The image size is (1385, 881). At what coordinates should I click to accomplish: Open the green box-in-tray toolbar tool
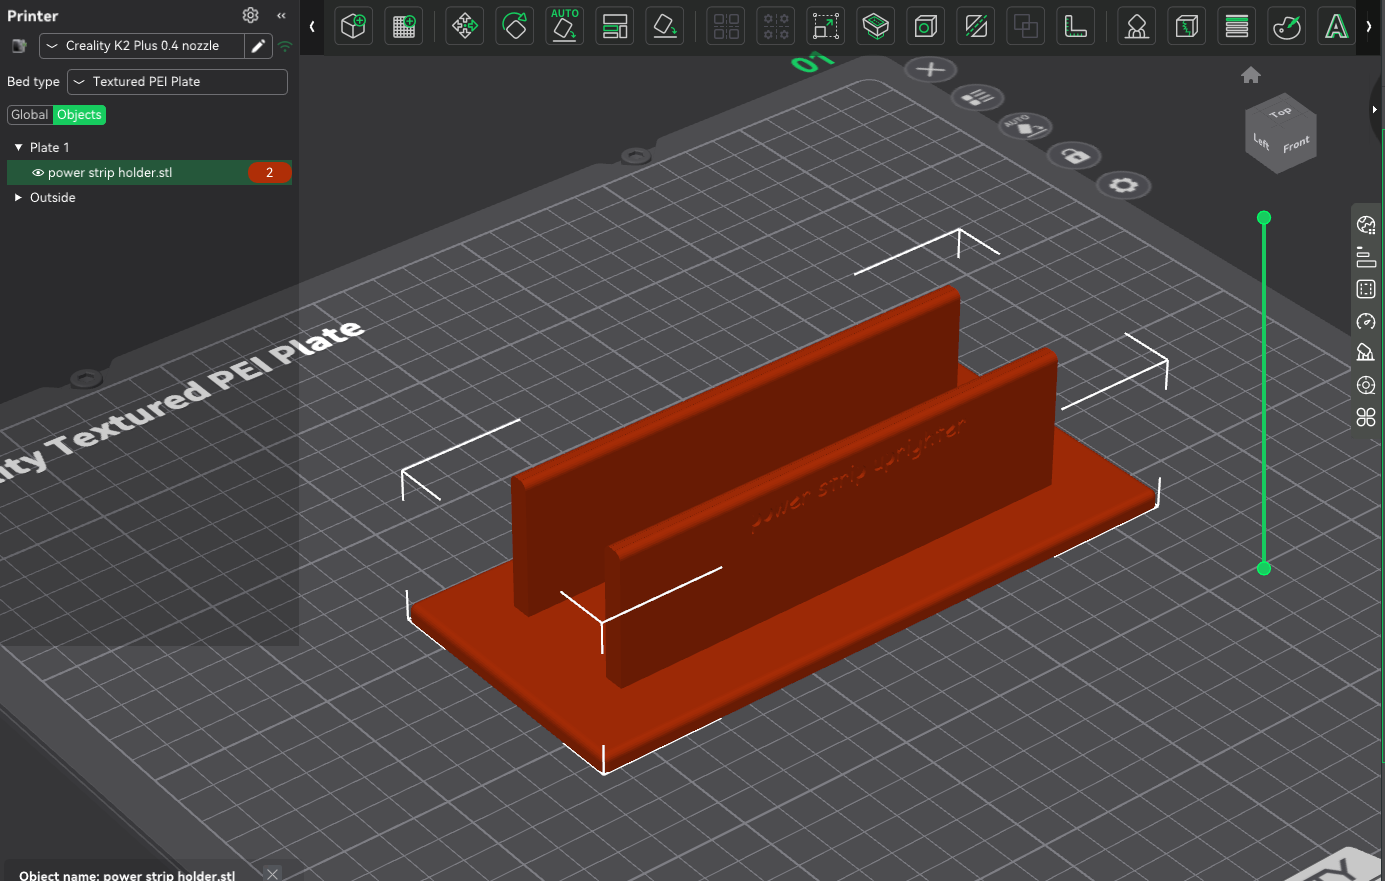[x=876, y=26]
